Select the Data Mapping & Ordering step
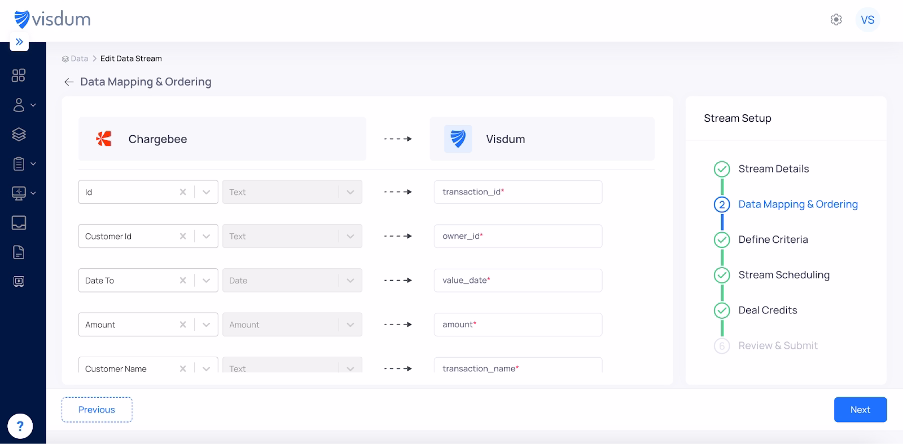This screenshot has width=904, height=444. pyautogui.click(x=798, y=204)
